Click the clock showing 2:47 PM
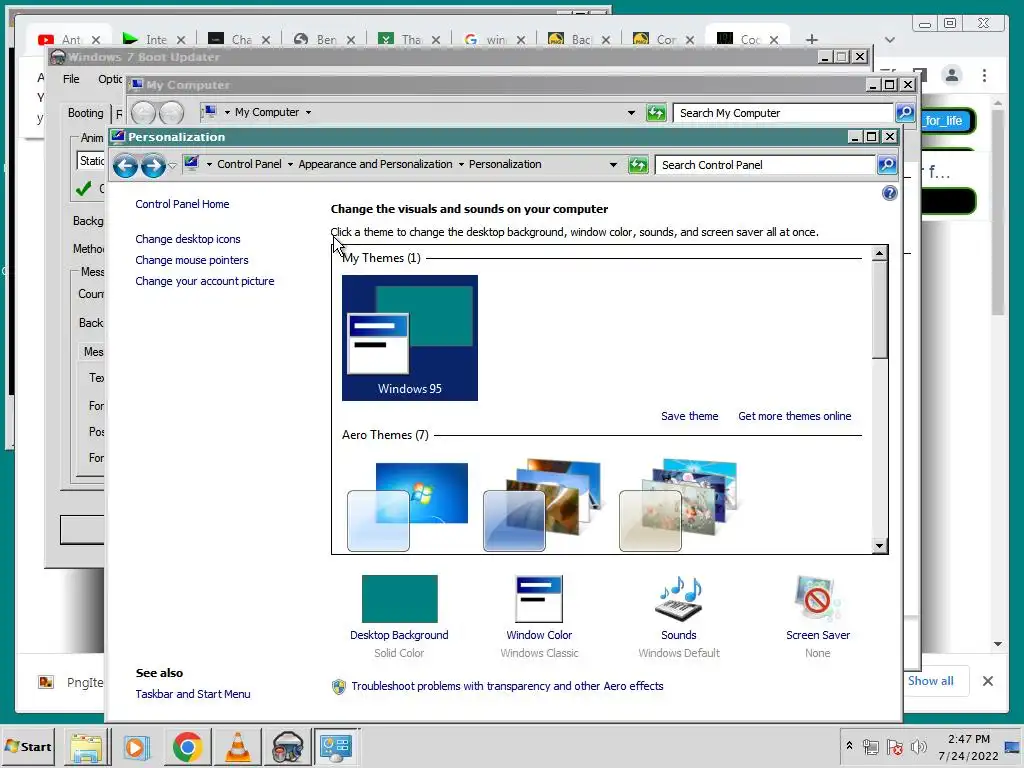The image size is (1024, 768). pos(968,739)
